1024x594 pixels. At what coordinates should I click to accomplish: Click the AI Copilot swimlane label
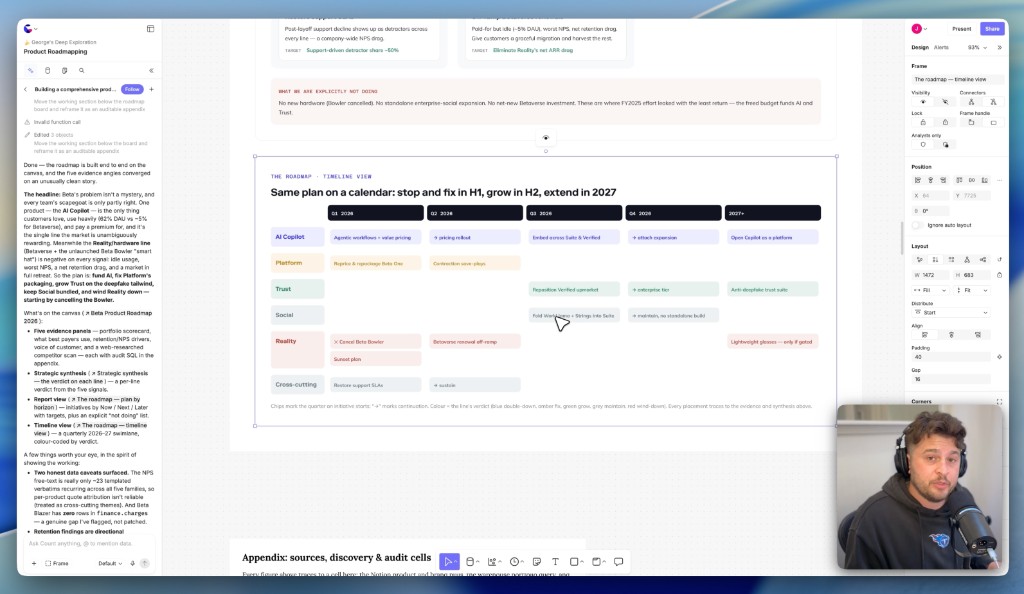coord(297,237)
